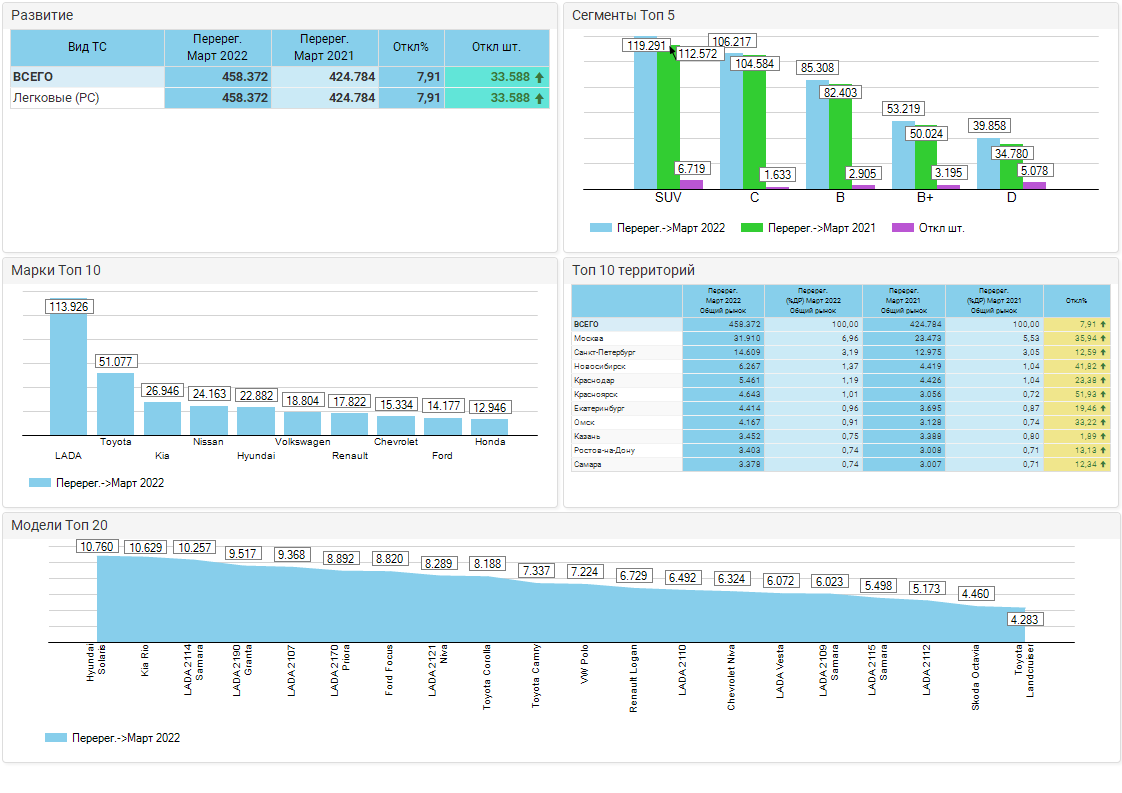Select the Вид ТС column header
1122x793 pixels.
pos(87,47)
